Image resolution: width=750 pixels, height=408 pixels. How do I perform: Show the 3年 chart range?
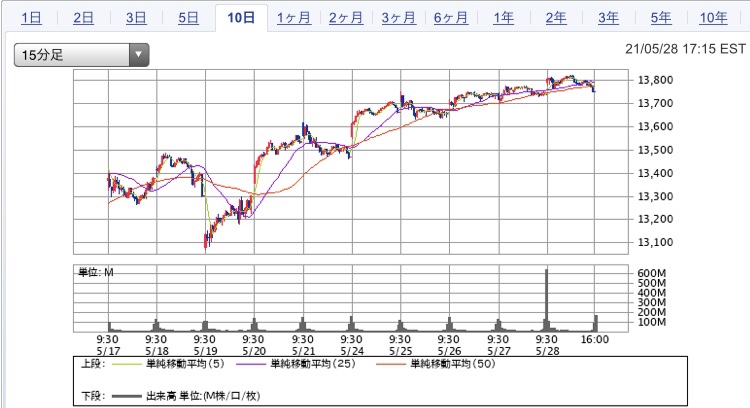608,18
